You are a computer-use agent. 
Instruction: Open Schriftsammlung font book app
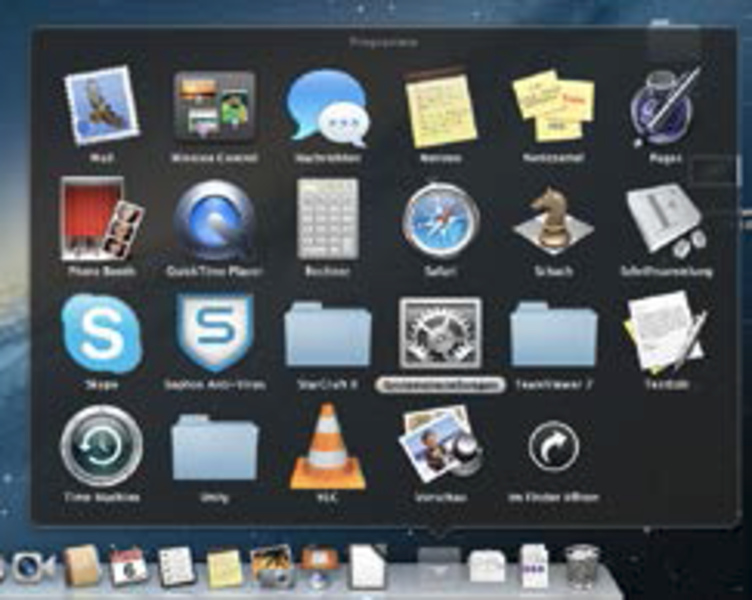tap(666, 220)
